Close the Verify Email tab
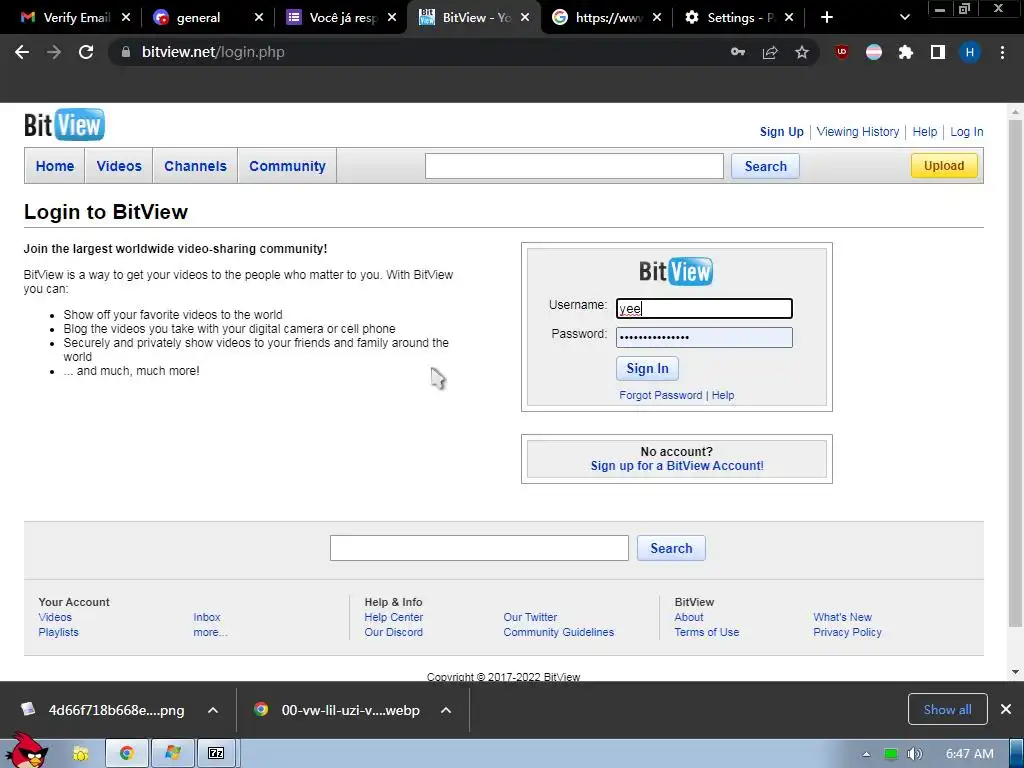The width and height of the screenshot is (1024, 768). [x=126, y=18]
